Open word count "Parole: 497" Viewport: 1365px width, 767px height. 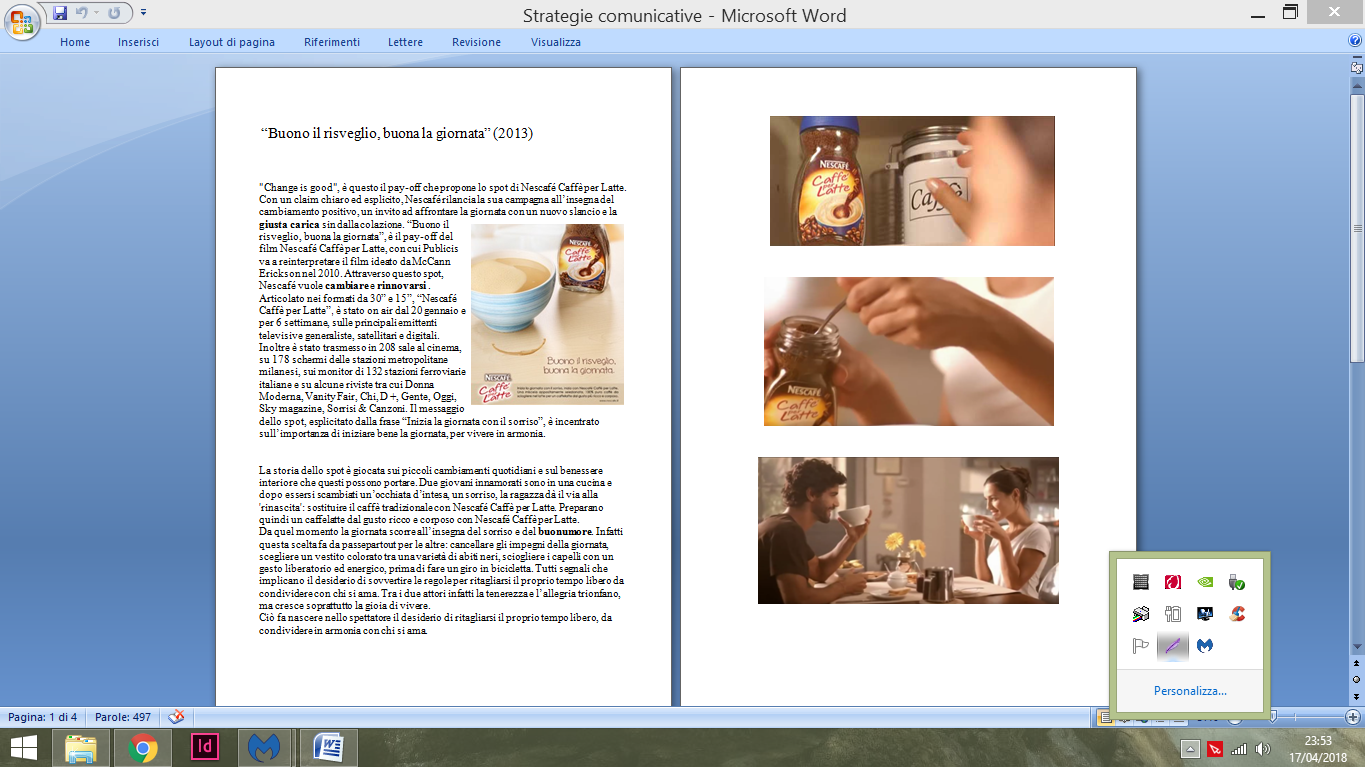point(123,717)
